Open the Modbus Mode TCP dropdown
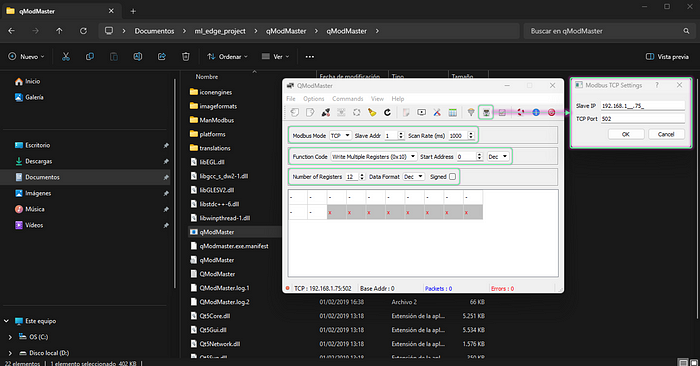The height and width of the screenshot is (366, 700). point(340,135)
